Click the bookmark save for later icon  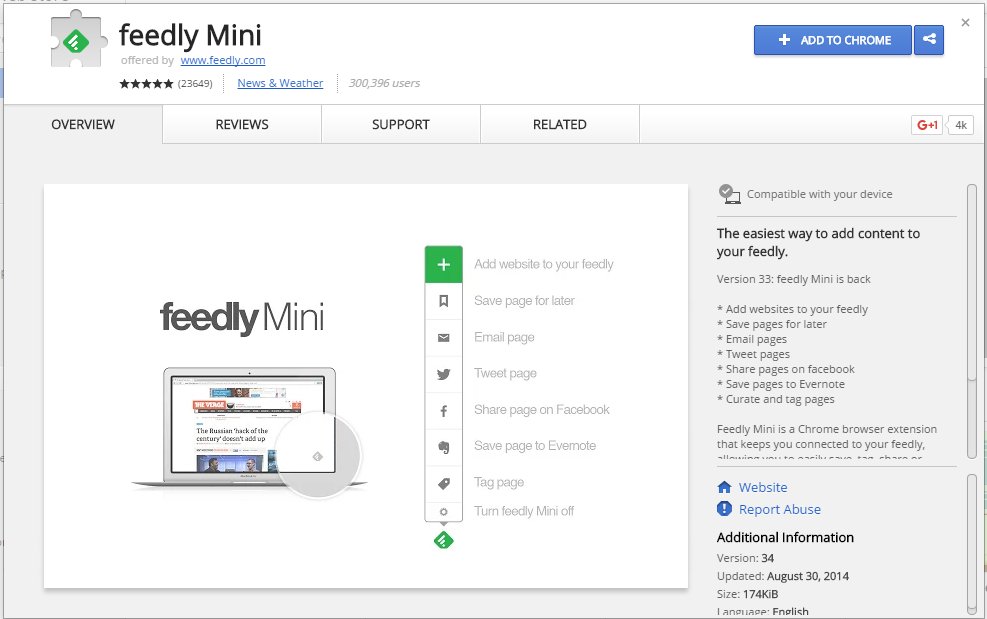click(444, 301)
